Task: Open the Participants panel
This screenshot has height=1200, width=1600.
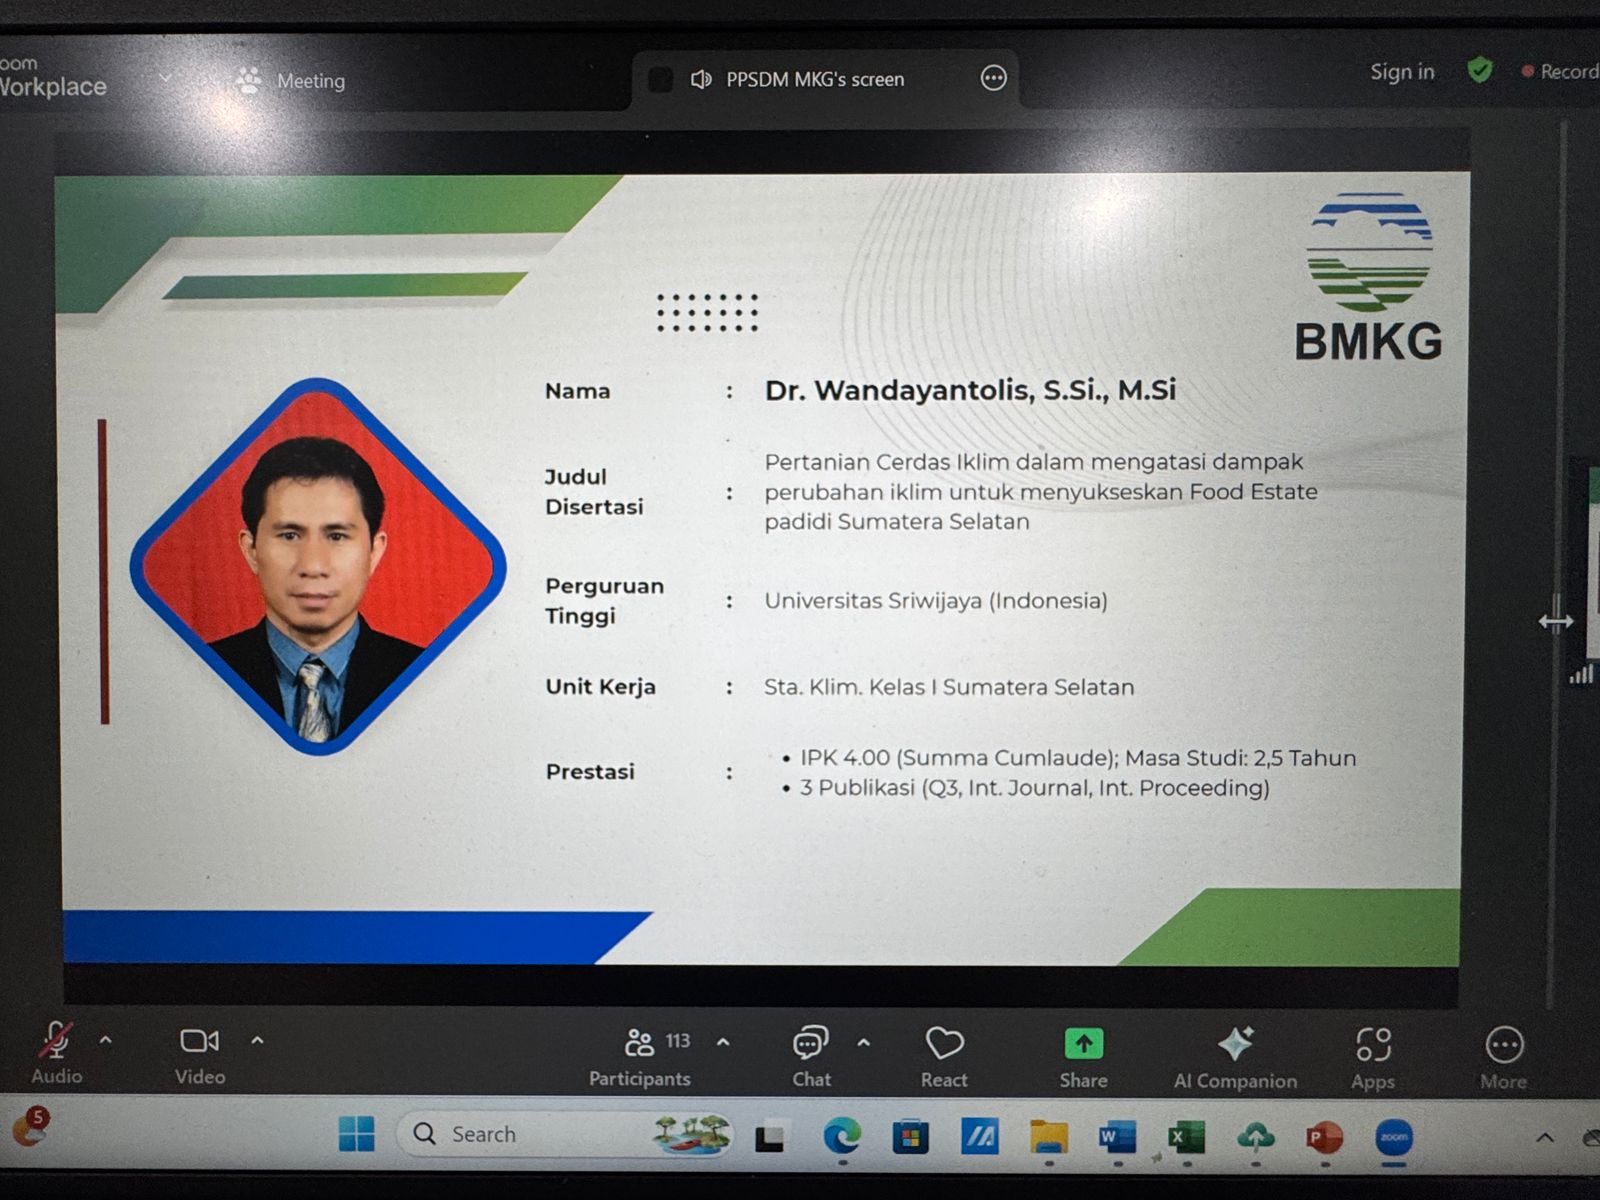Action: pyautogui.click(x=640, y=1056)
